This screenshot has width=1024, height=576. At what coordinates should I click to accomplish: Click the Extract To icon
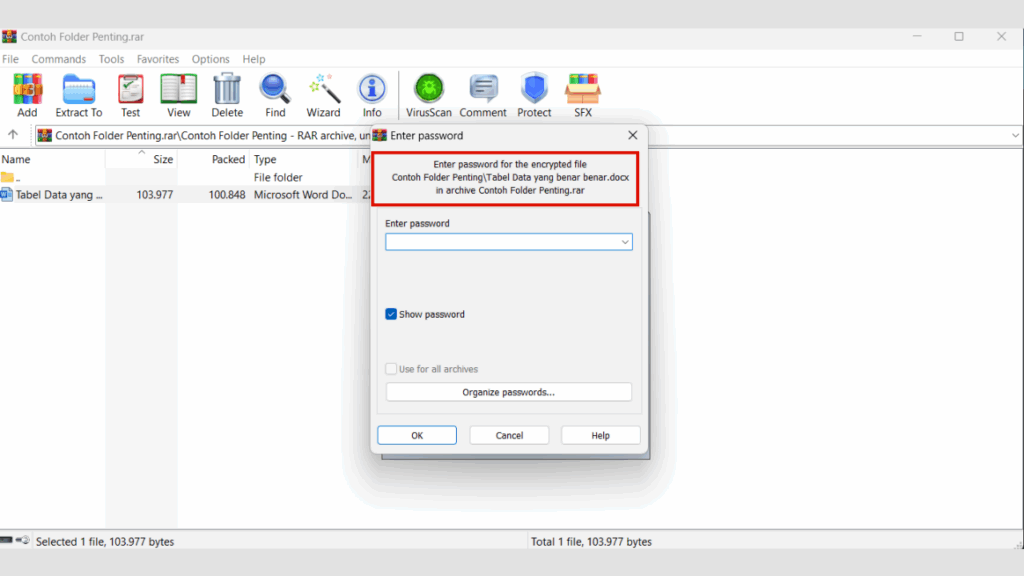(78, 90)
